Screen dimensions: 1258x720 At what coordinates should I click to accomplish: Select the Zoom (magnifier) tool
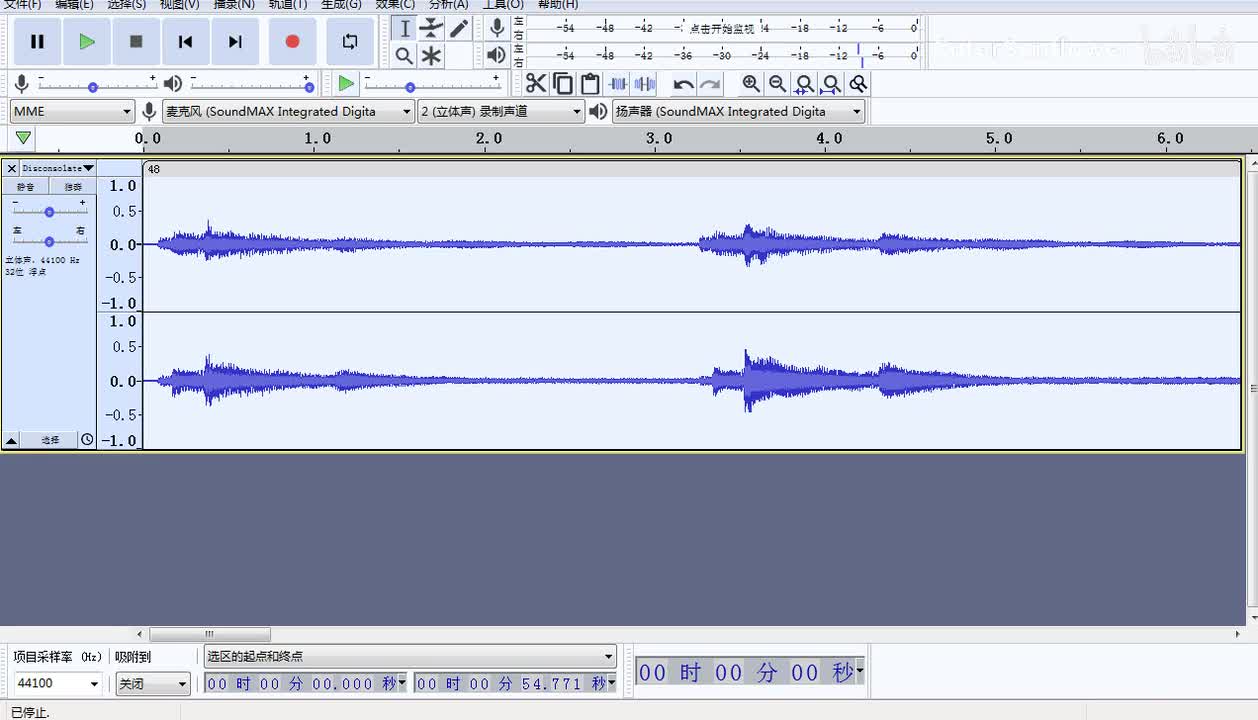(x=404, y=56)
